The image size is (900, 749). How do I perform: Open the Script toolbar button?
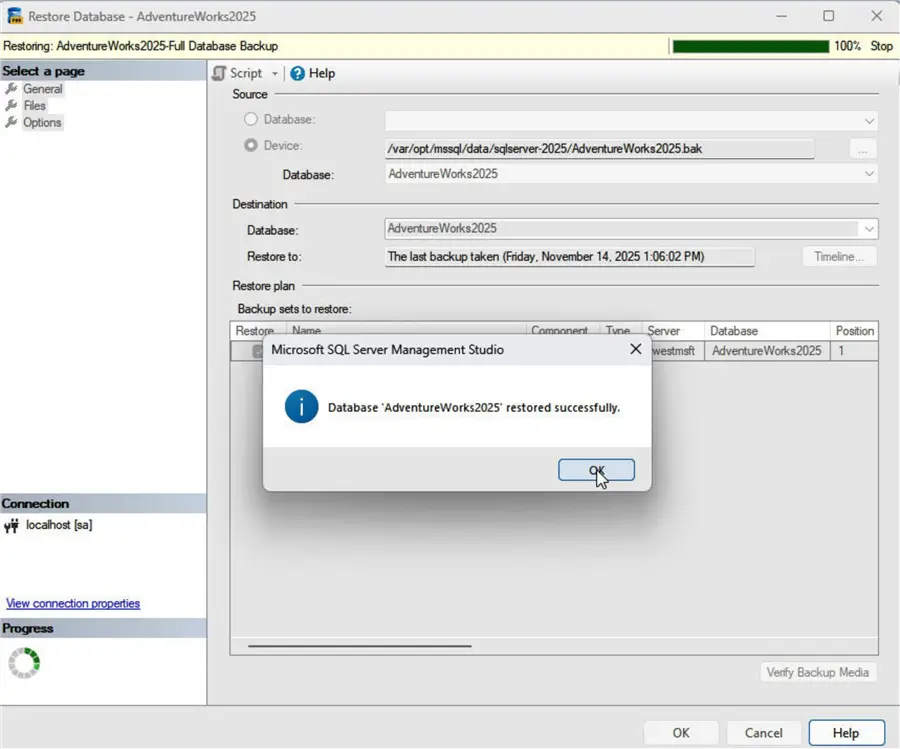(237, 73)
